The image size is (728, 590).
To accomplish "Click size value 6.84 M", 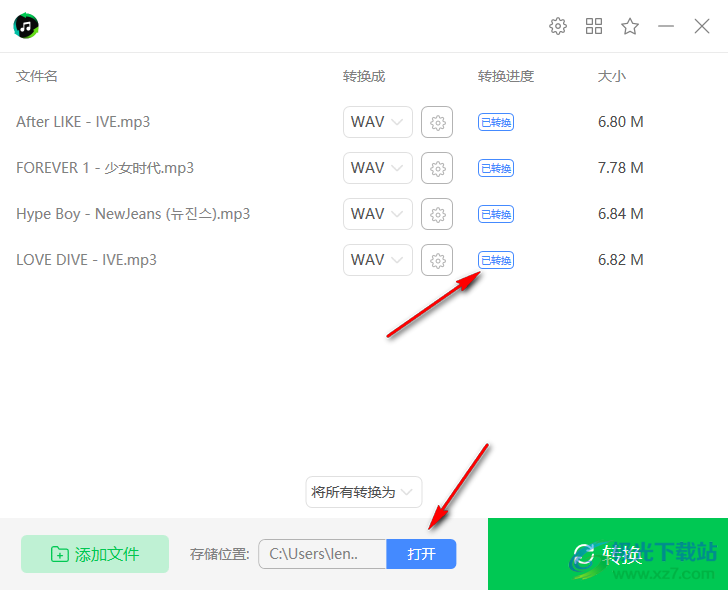I will click(x=621, y=214).
